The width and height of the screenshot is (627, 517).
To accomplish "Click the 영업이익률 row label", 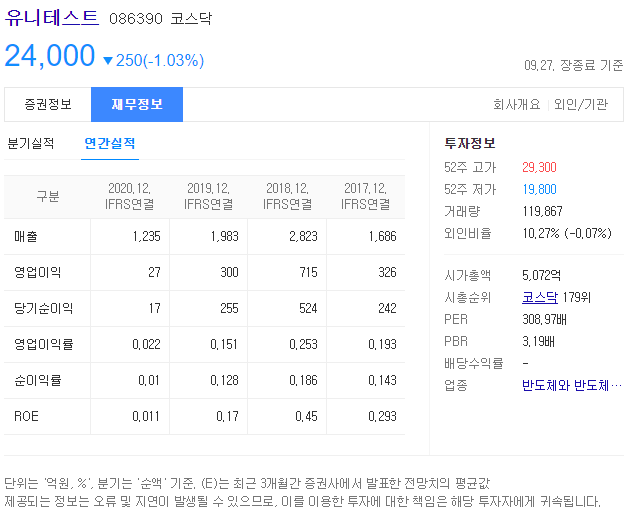I will pos(44,344).
